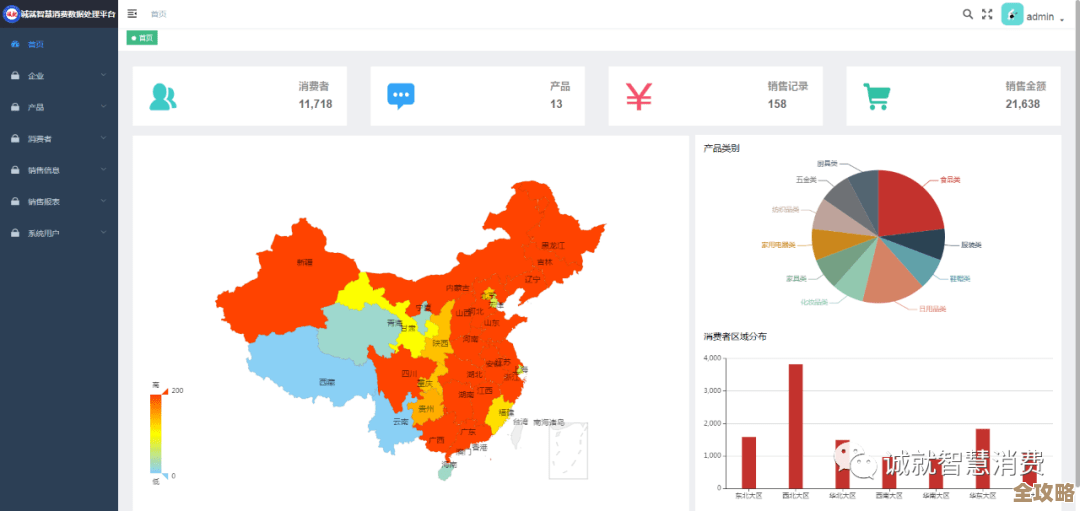
Task: Click the lock icon beside 企业
Action: click(15, 76)
